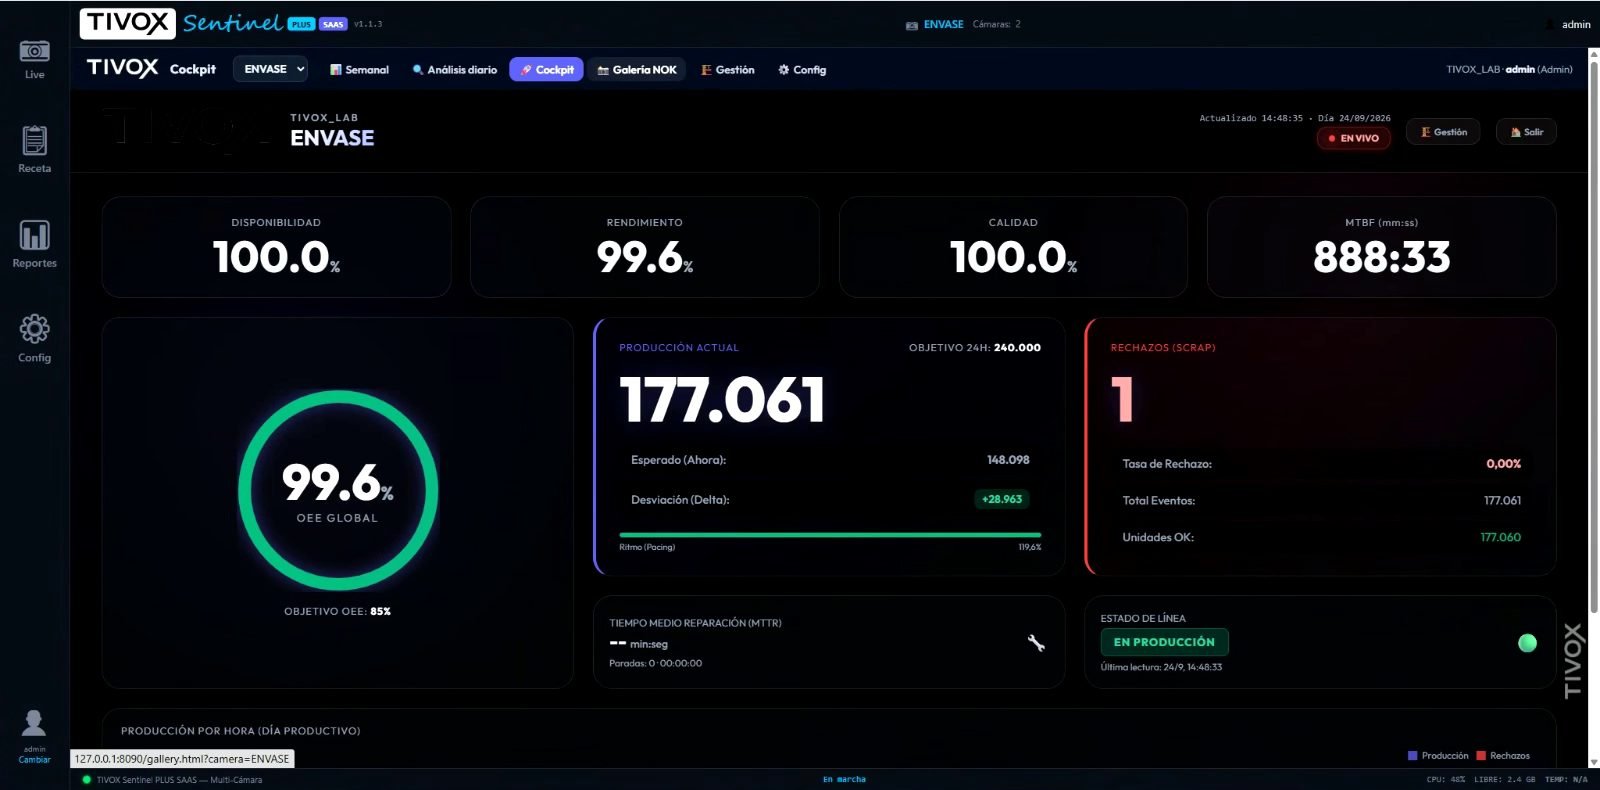Click the Rendimiento 99.6% card
The height and width of the screenshot is (790, 1600).
click(x=645, y=247)
